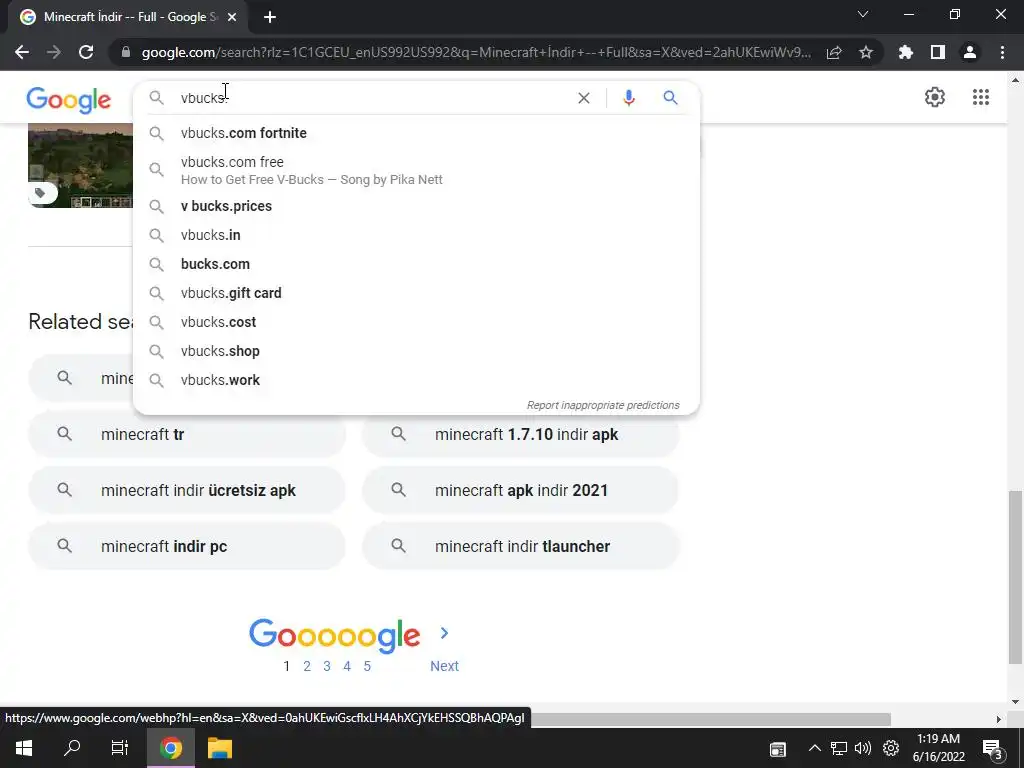The height and width of the screenshot is (768, 1024).
Task: Click the scrollbar right arrow
Action: point(999,719)
